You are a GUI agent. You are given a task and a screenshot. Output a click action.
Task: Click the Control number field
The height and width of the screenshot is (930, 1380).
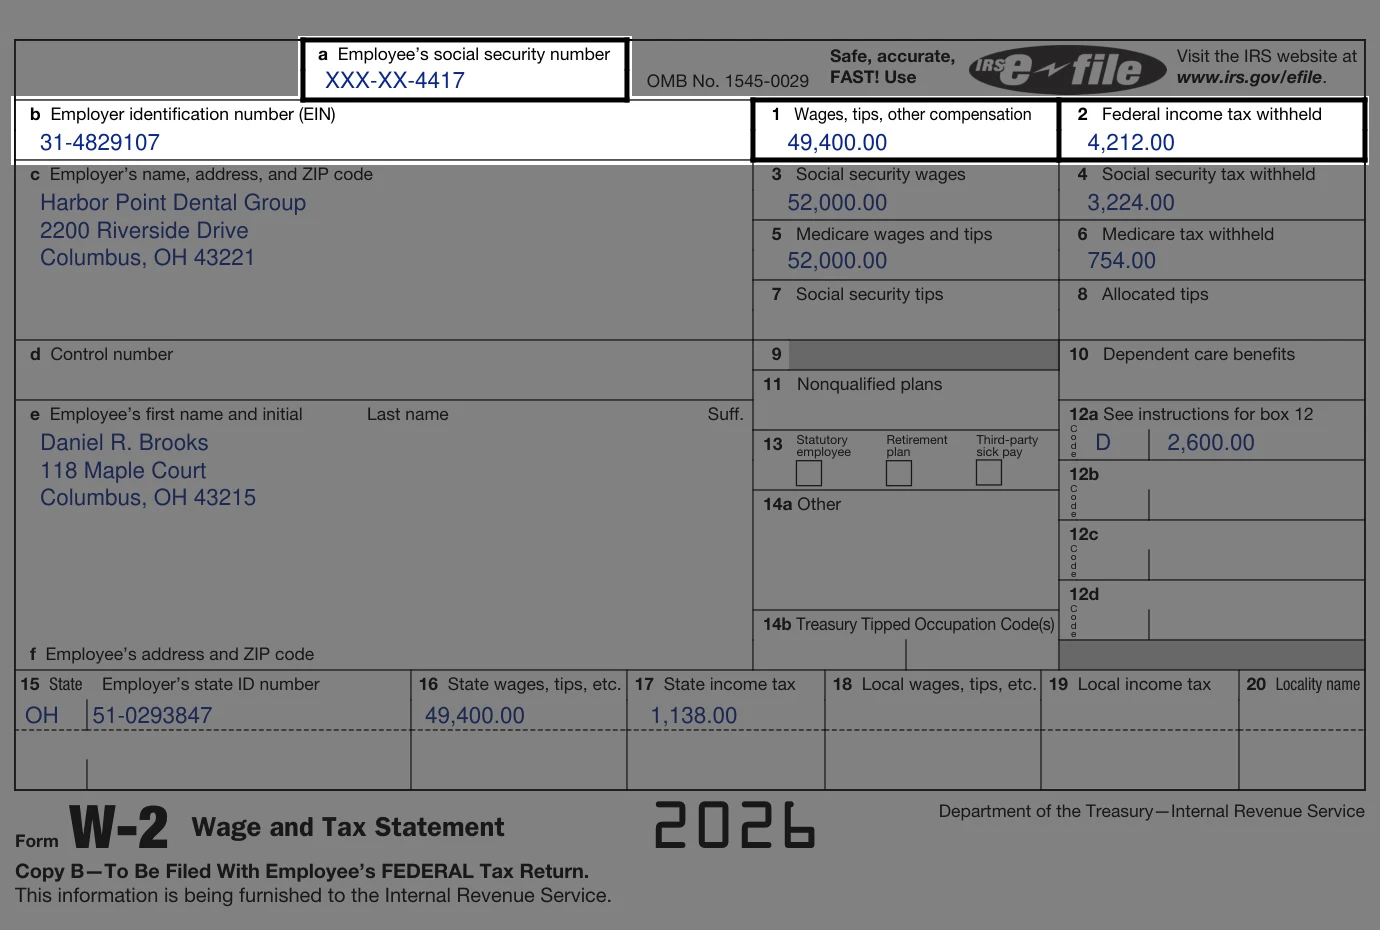tap(384, 370)
